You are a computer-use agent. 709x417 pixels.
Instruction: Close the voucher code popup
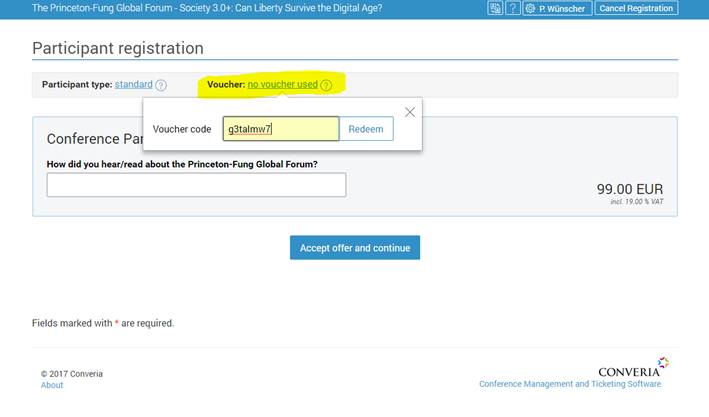click(410, 112)
